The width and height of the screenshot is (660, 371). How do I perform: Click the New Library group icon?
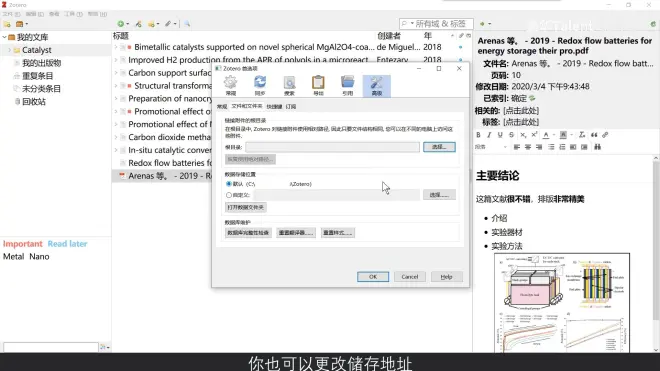(x=19, y=24)
